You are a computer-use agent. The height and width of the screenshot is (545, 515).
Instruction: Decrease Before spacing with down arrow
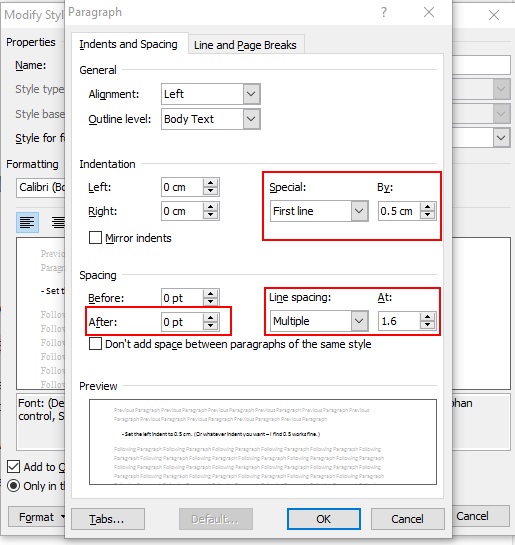point(211,301)
